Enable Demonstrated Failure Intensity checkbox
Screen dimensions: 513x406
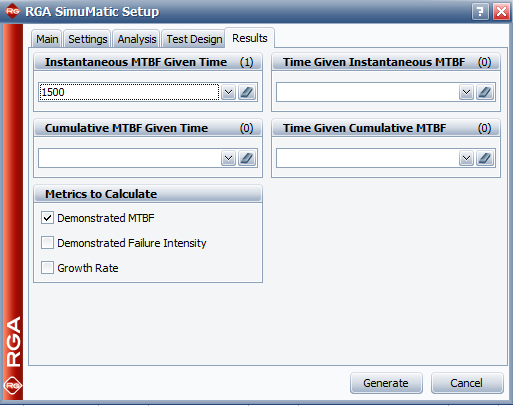47,243
